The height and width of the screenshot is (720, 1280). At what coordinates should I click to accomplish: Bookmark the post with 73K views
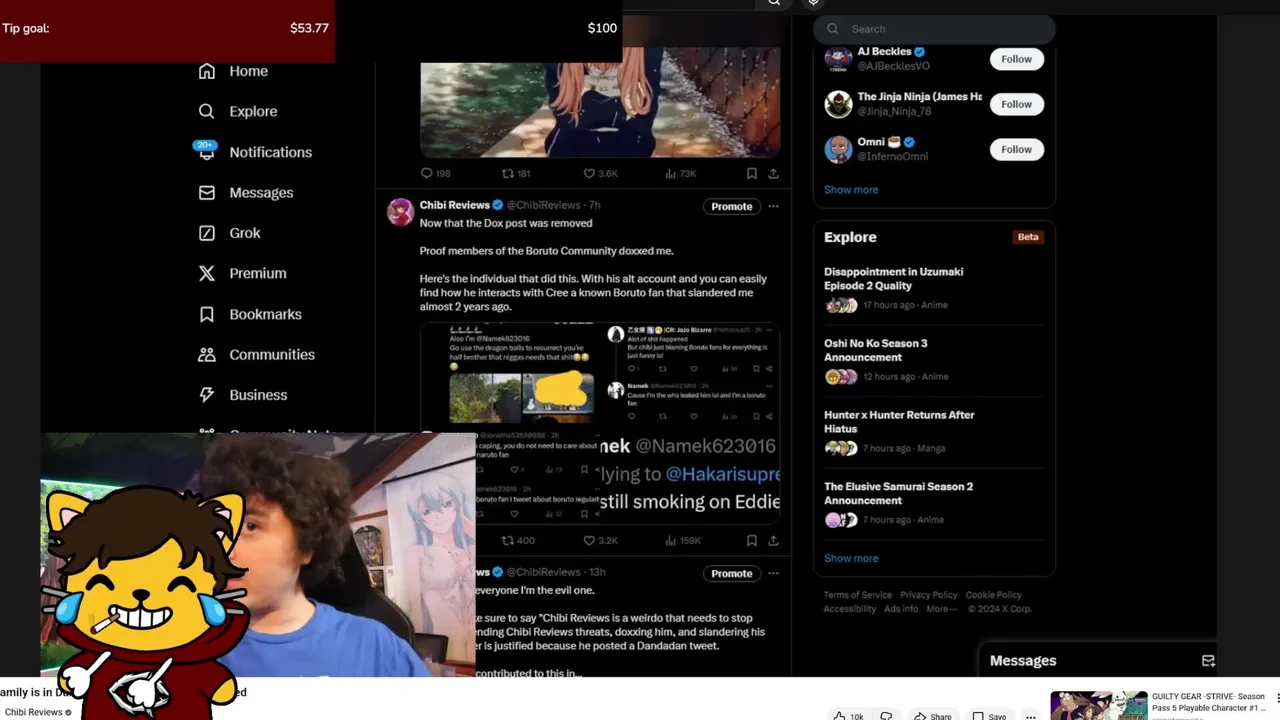[x=751, y=174]
